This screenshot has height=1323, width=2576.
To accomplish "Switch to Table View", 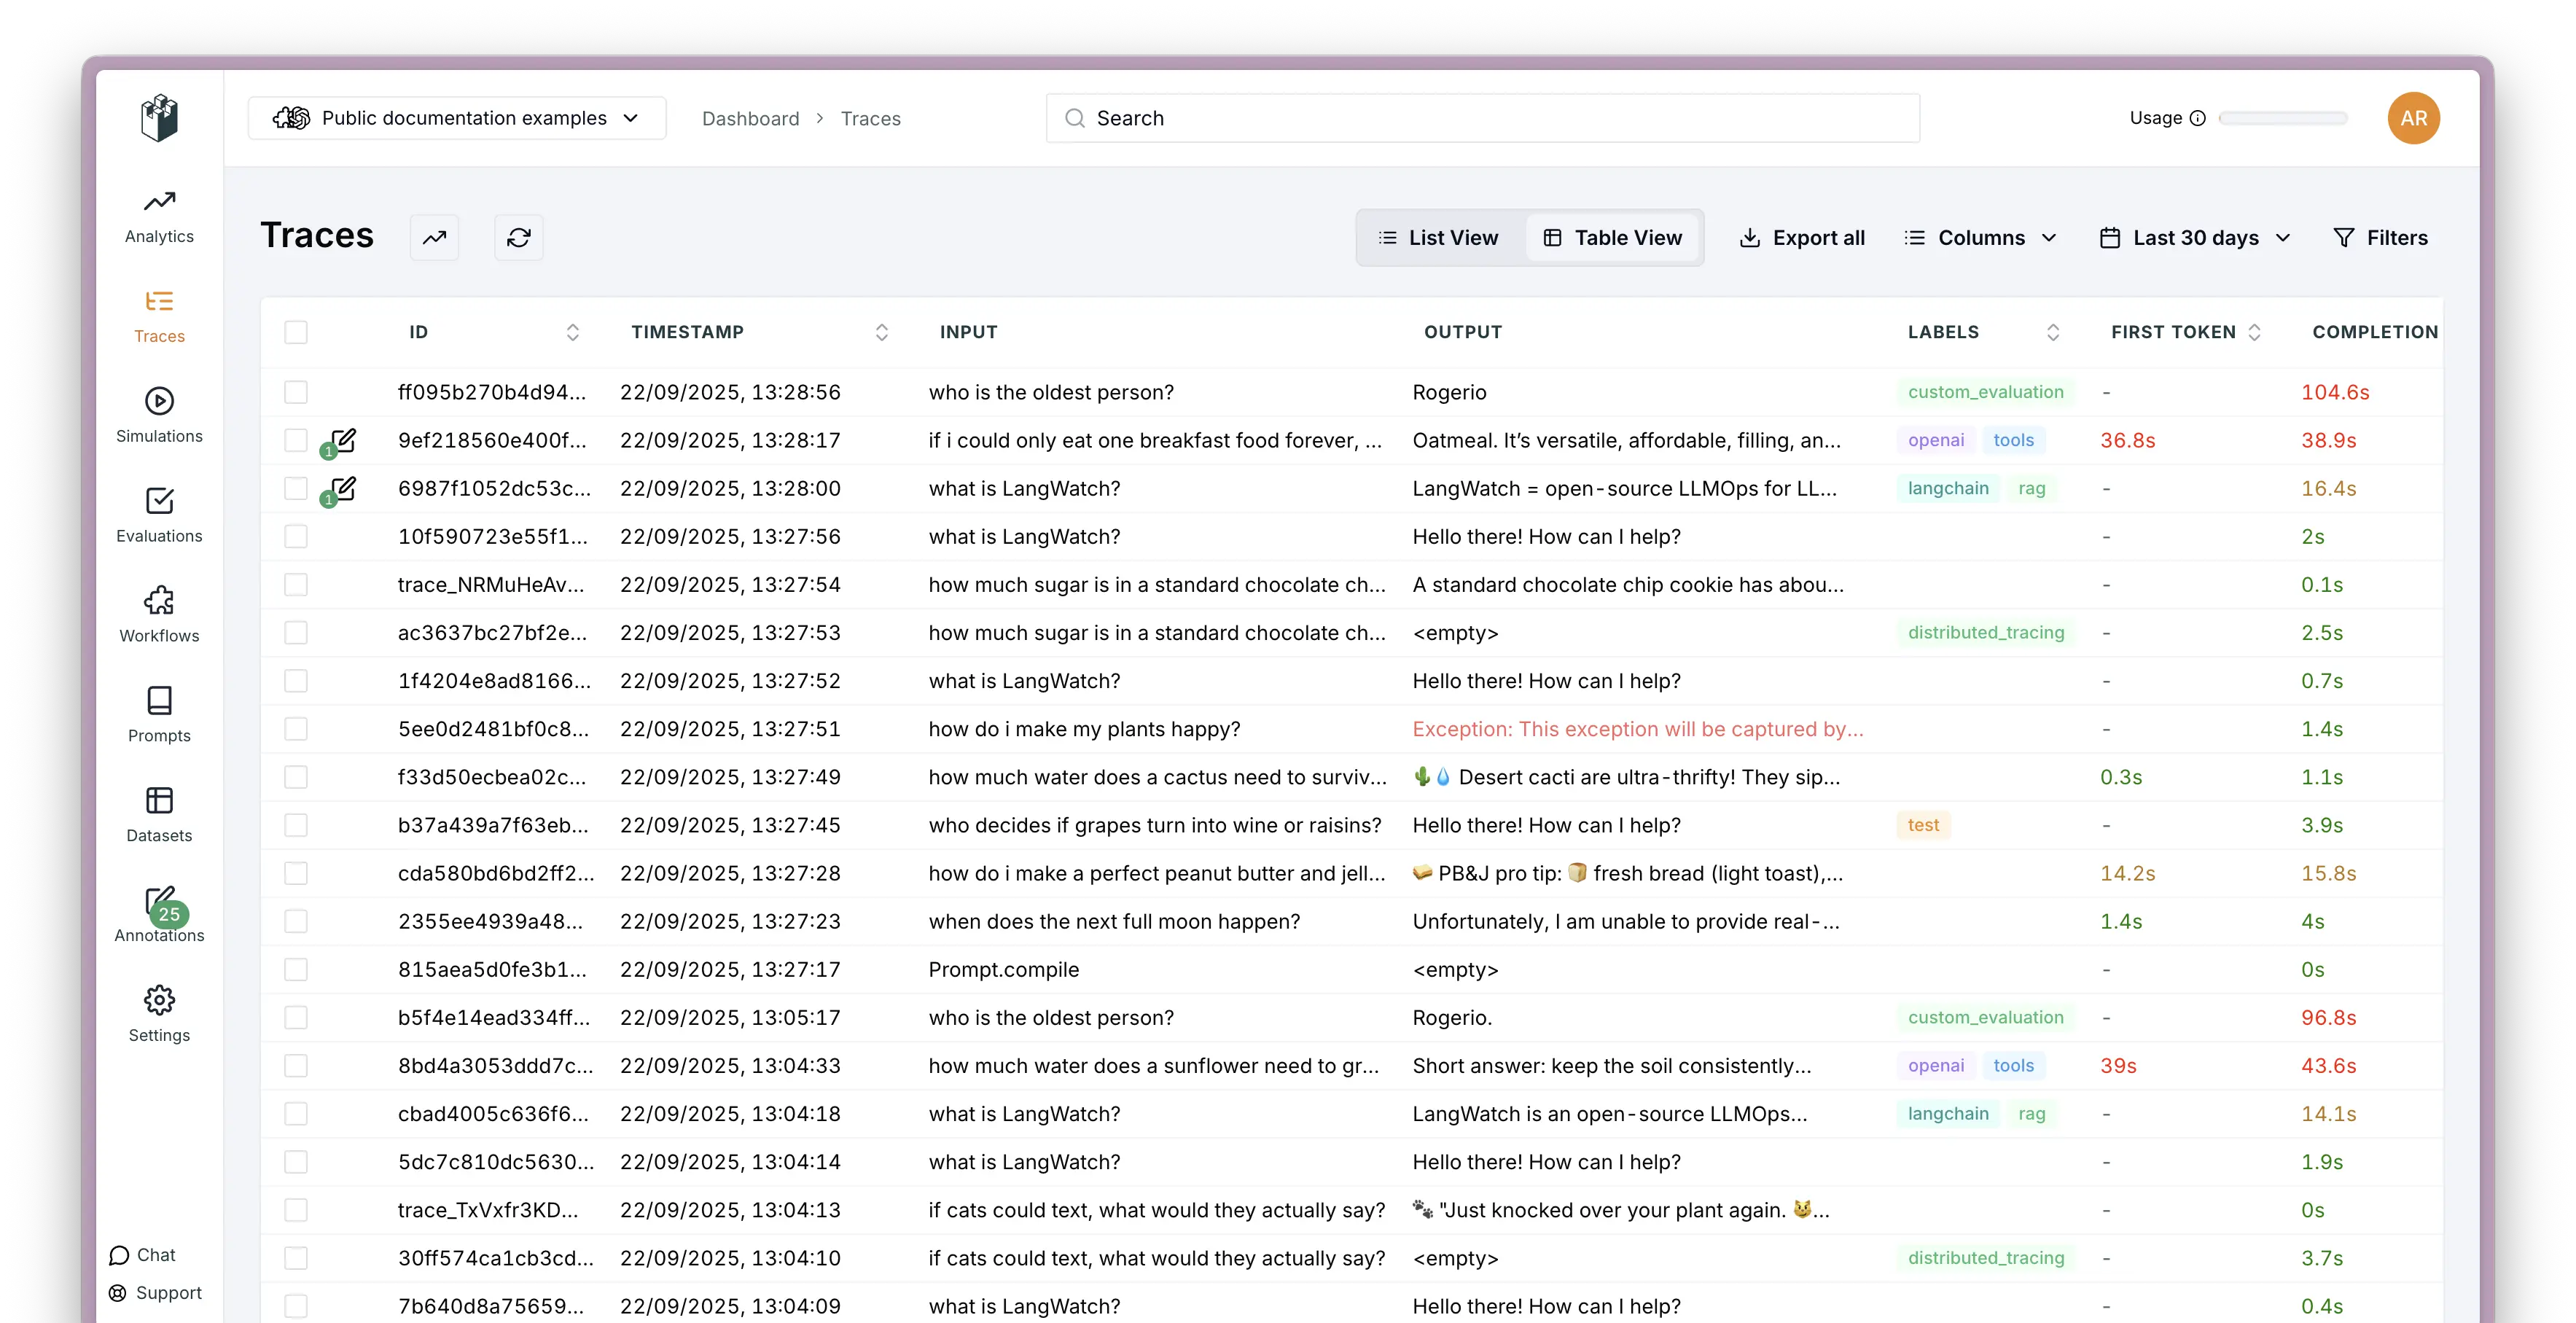I will tap(1612, 238).
